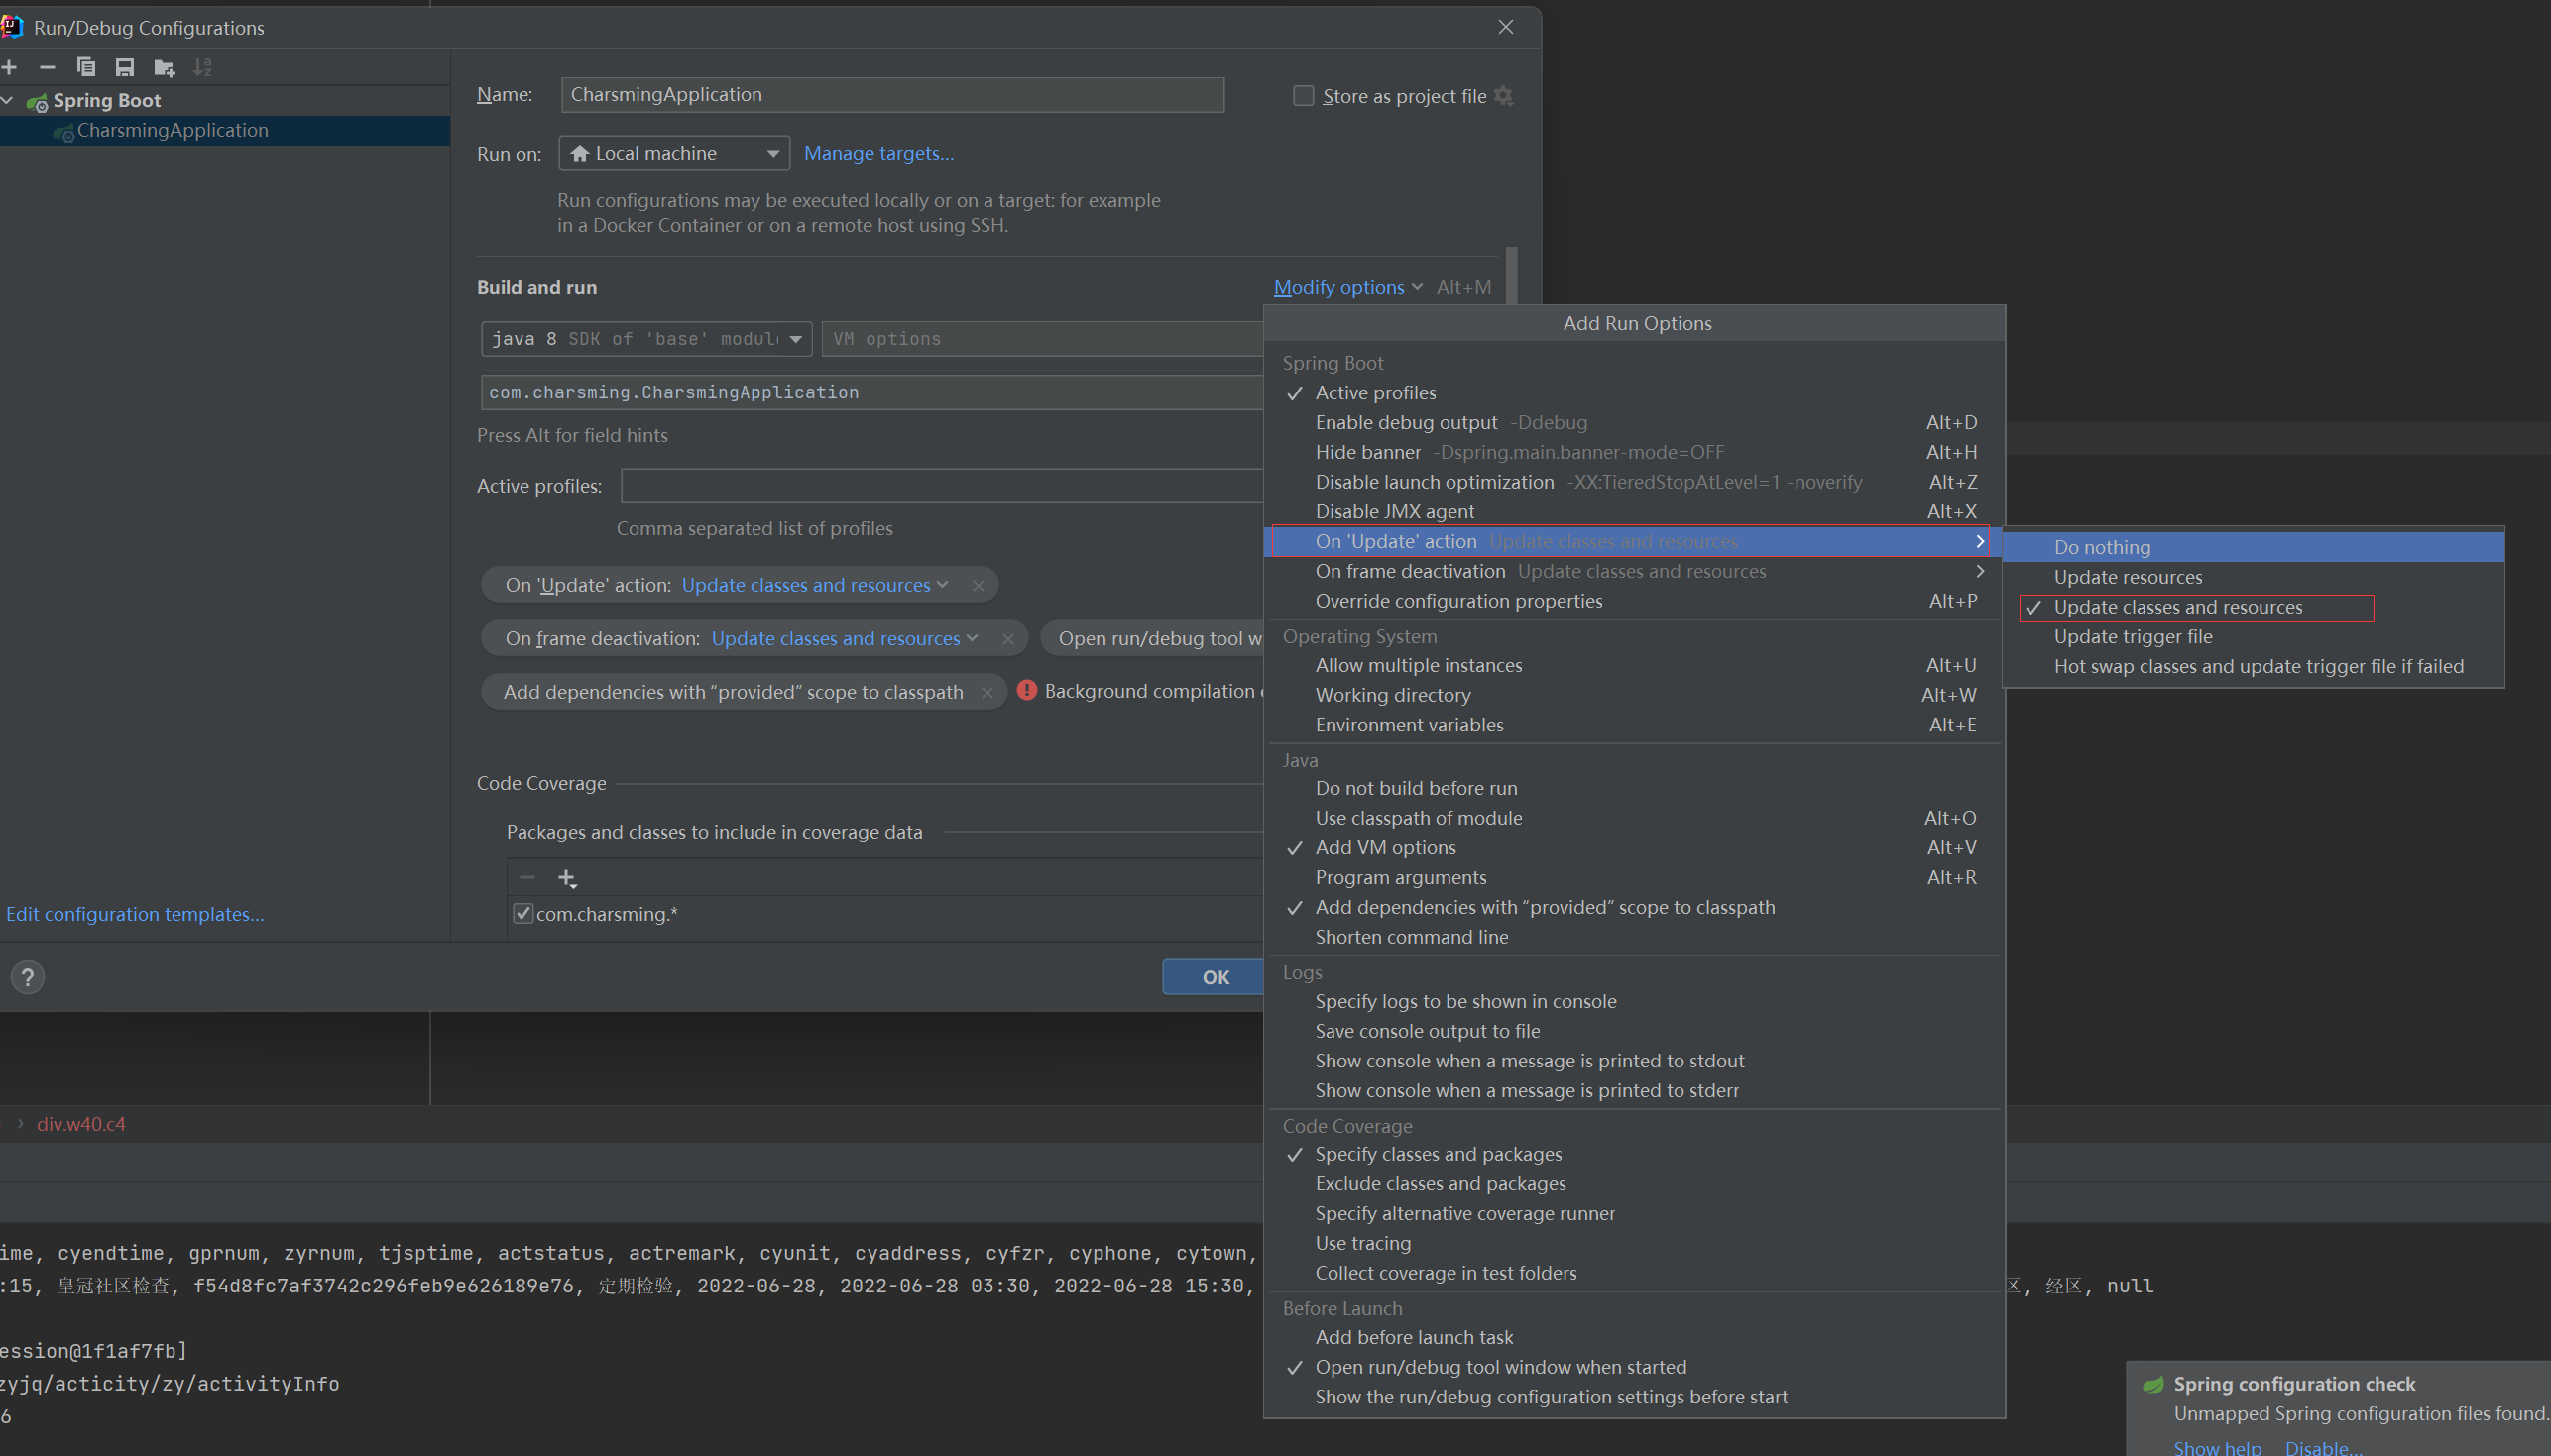Screen dimensions: 2551x1456
Task: Select Hide banner option
Action: [1635, 452]
